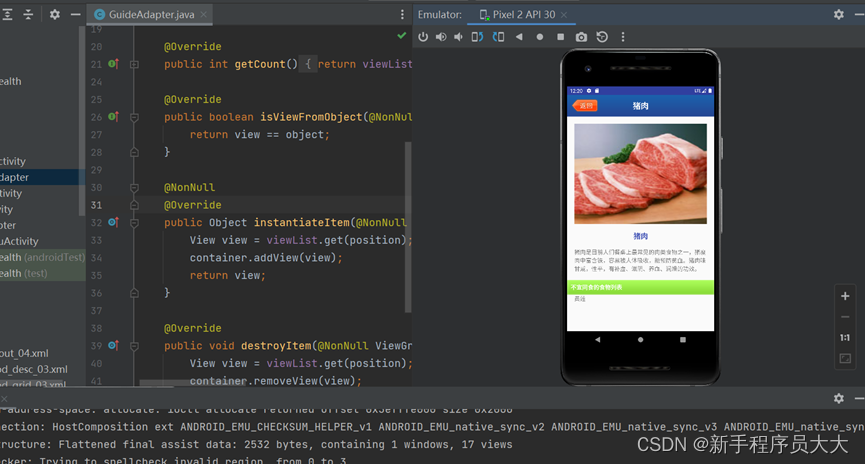Expand folded getCount method at line 21

coord(134,65)
